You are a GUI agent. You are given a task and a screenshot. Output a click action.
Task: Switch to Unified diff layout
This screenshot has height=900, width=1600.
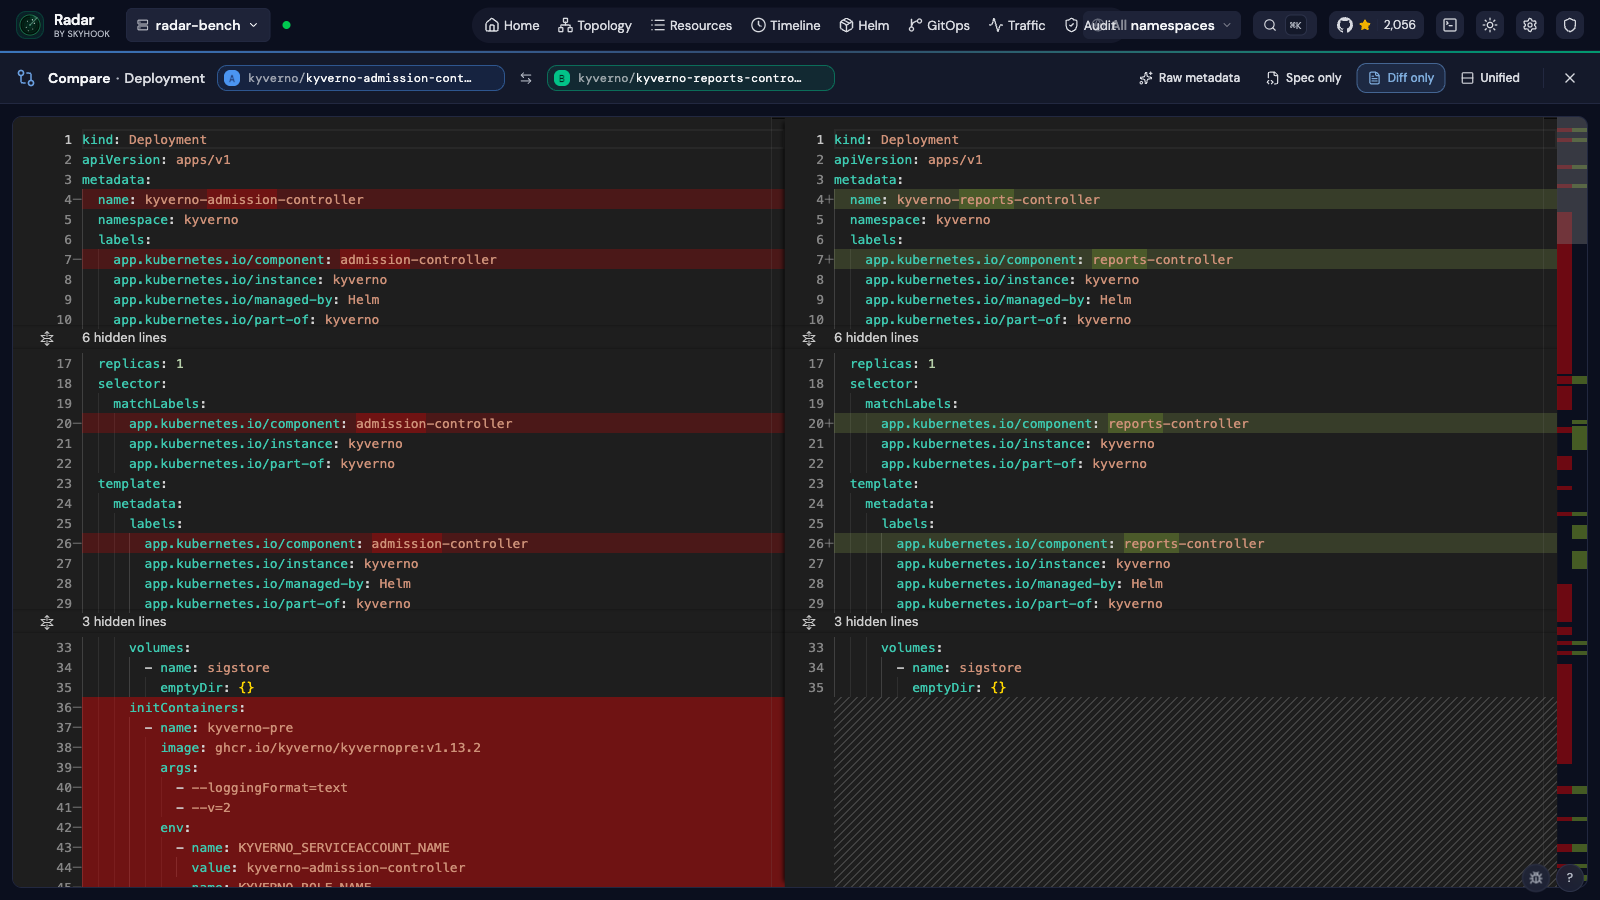pyautogui.click(x=1490, y=78)
